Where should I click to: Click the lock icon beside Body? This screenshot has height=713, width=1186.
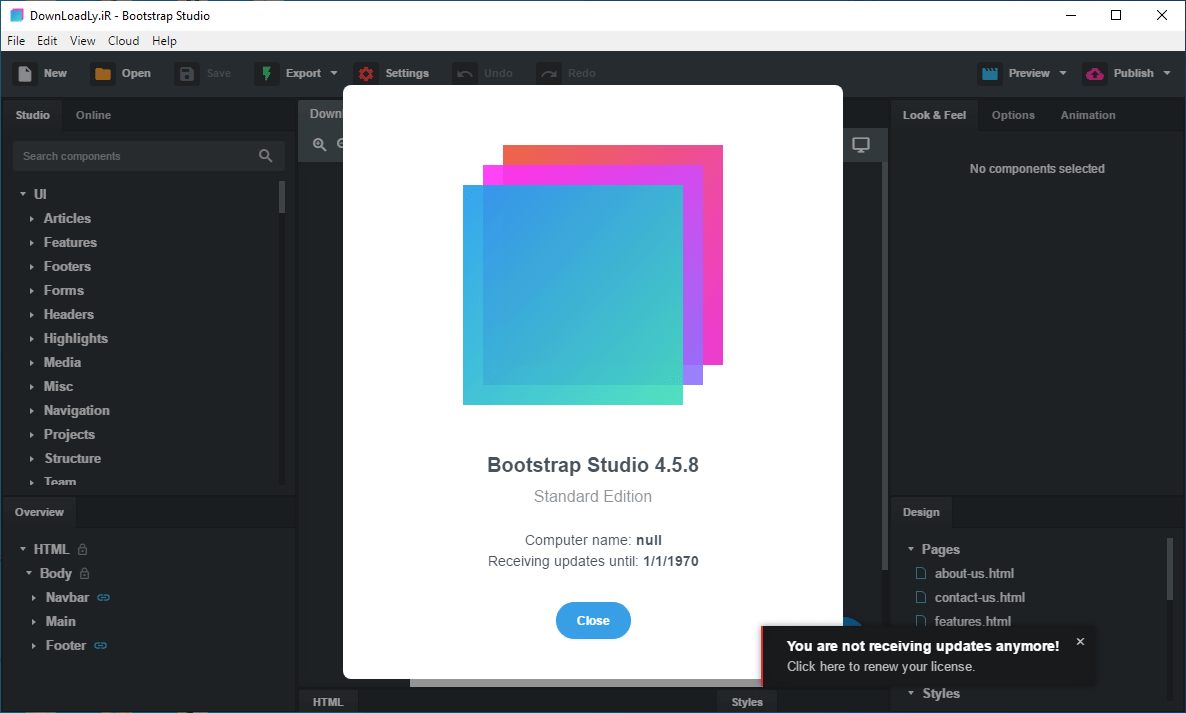(85, 574)
